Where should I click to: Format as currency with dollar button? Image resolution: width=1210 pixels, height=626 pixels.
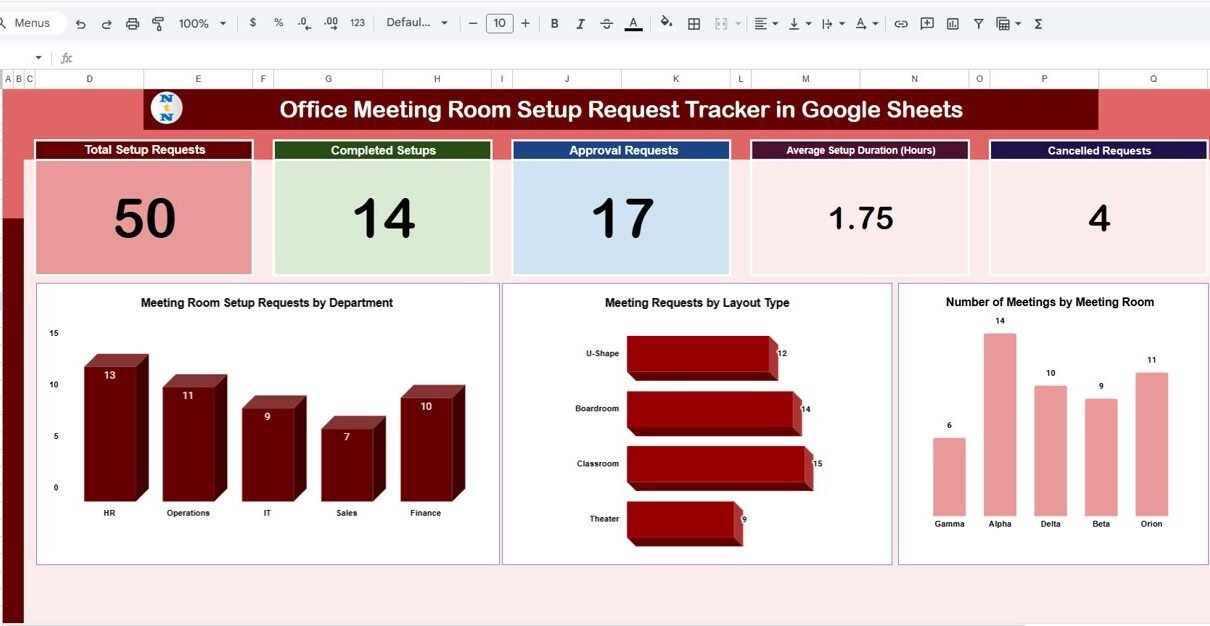click(253, 24)
